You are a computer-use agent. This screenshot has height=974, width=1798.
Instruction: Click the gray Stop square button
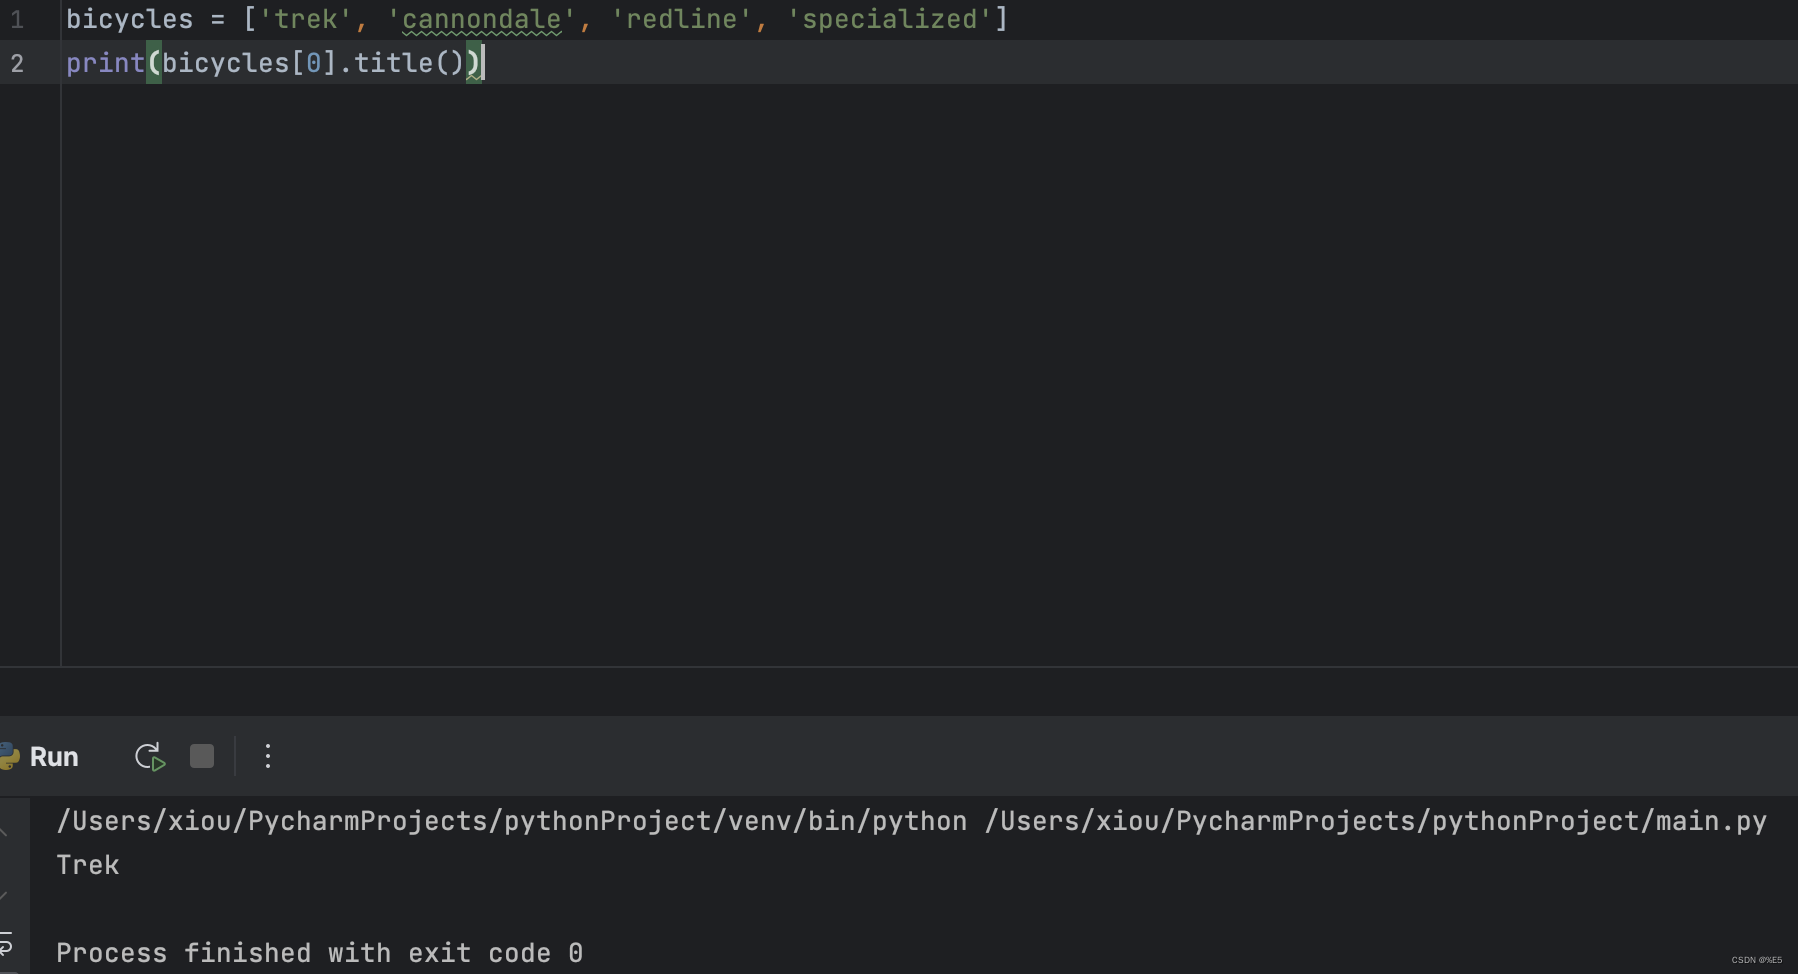coord(202,756)
